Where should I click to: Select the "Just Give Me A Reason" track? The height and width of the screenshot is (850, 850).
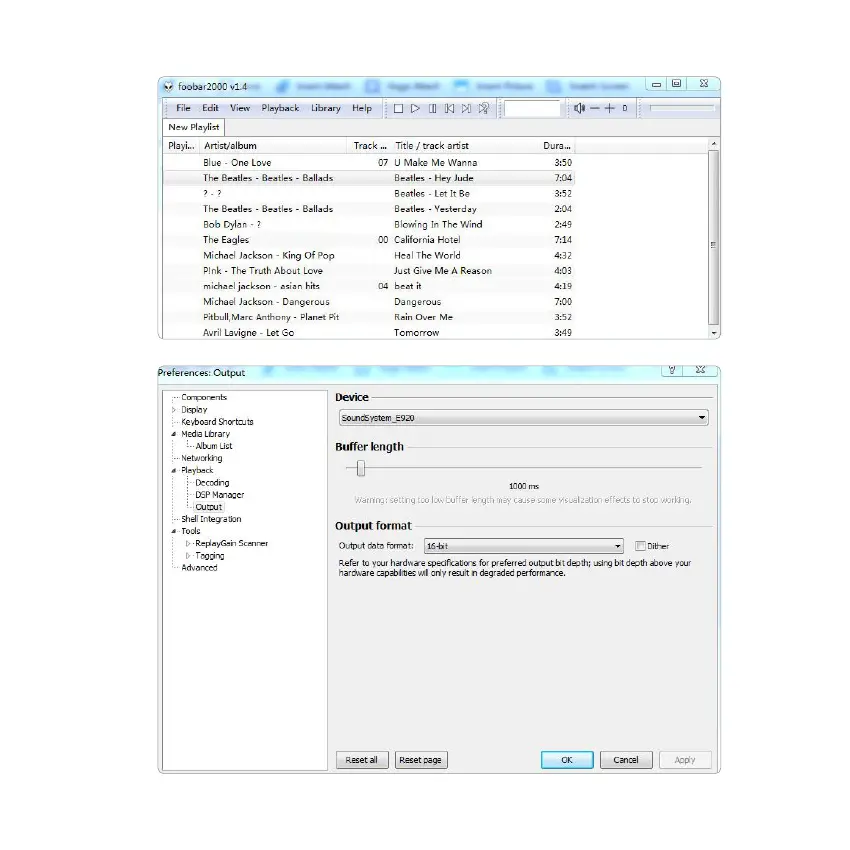click(x=369, y=271)
